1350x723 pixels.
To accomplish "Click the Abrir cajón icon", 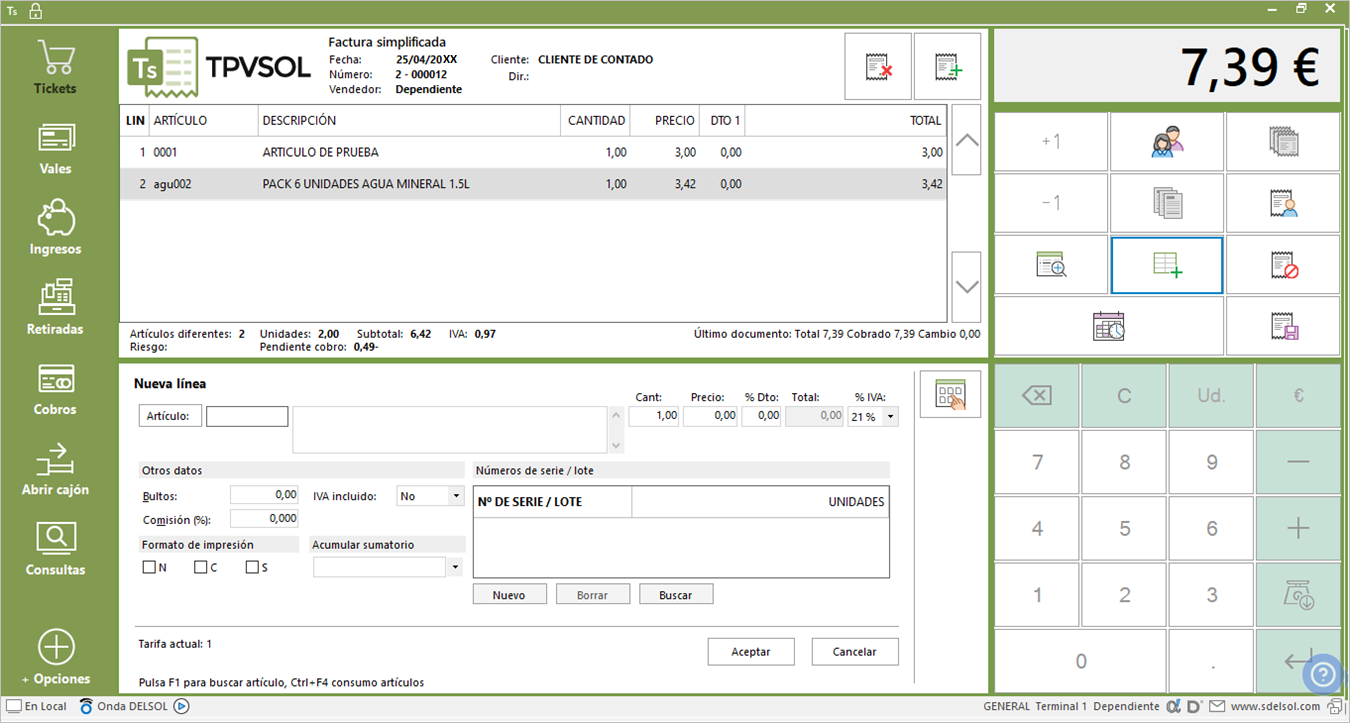I will click(x=56, y=459).
